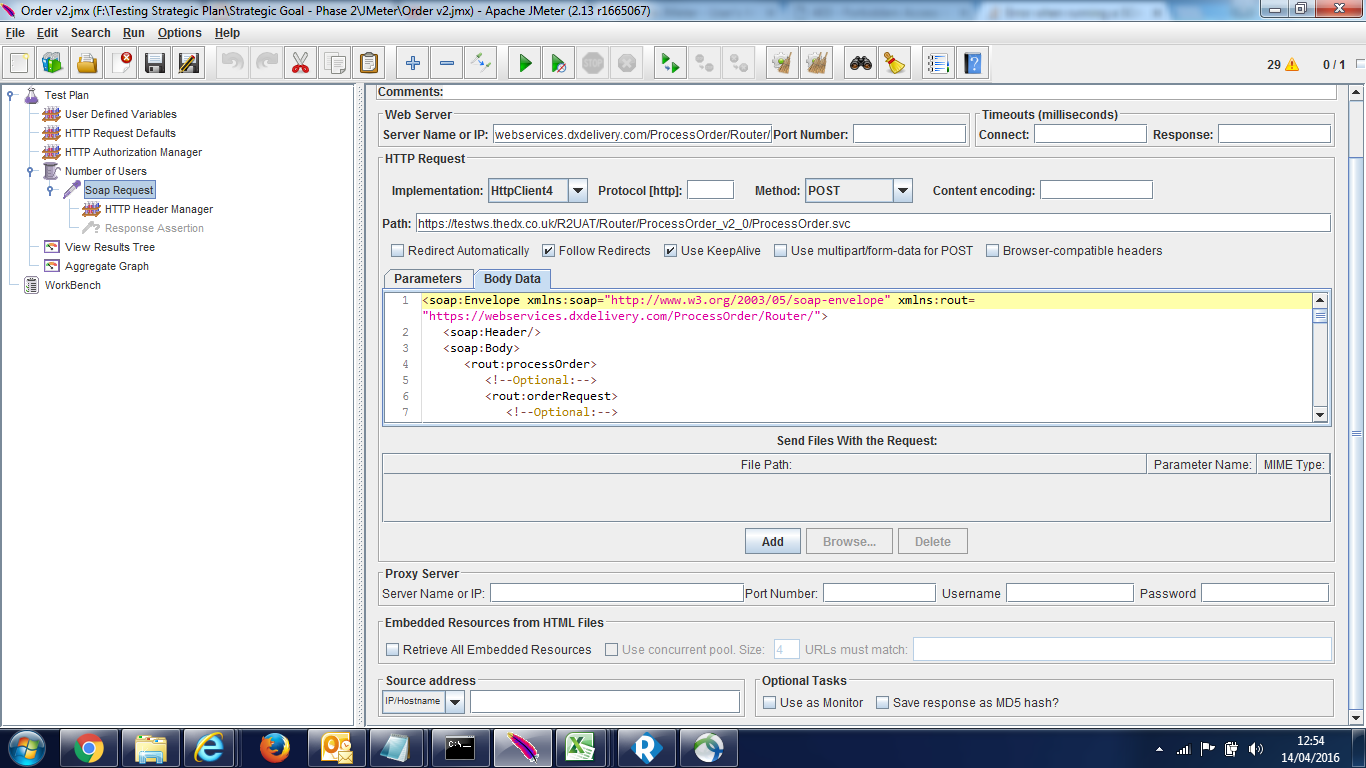Click the Redo toolbar icon

point(266,63)
